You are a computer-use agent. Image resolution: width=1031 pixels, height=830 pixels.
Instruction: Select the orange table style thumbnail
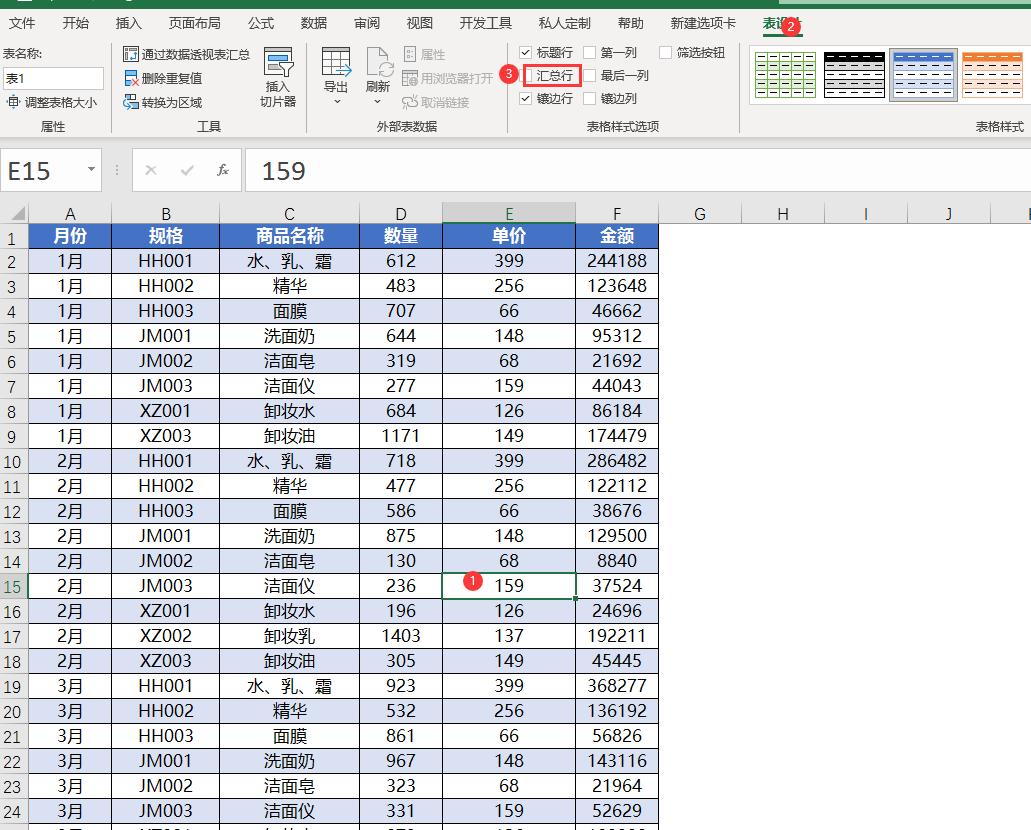pos(992,75)
